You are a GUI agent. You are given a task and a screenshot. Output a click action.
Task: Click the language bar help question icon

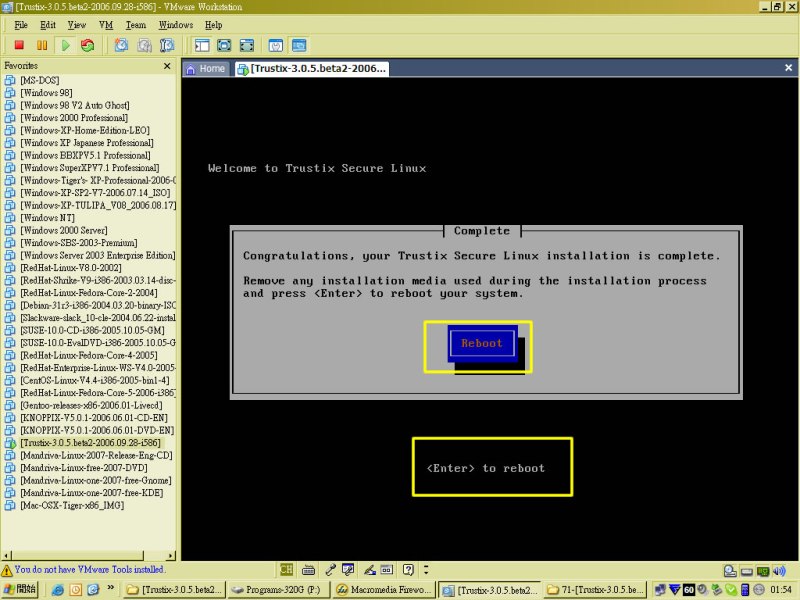(408, 569)
